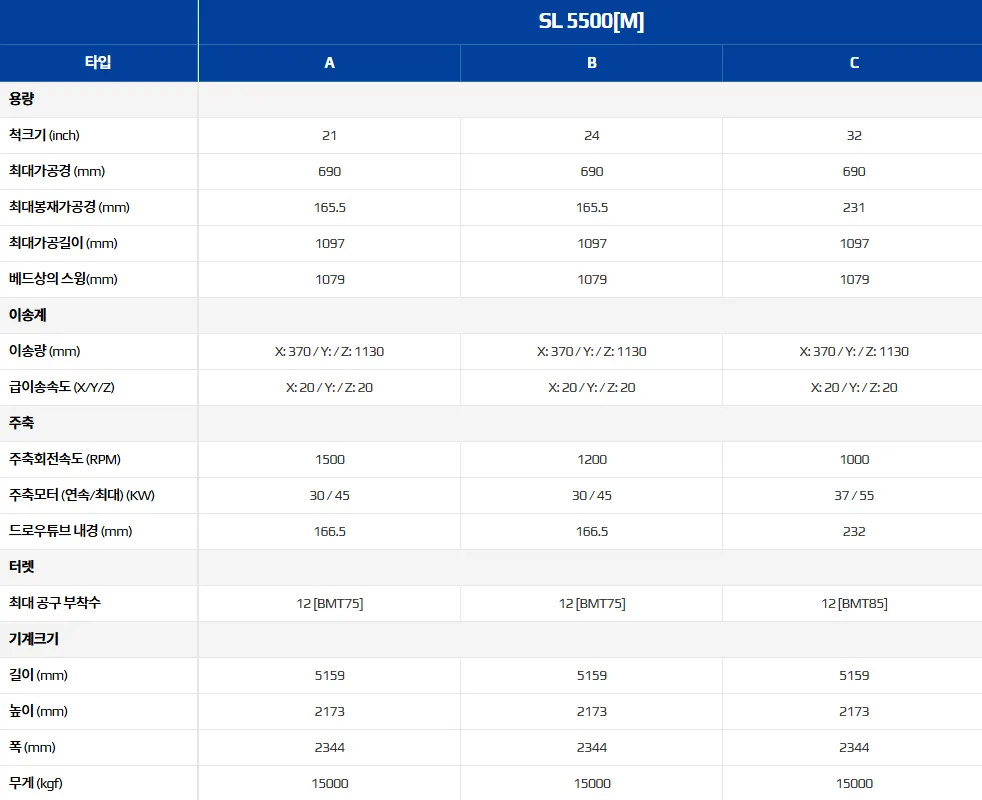Image resolution: width=982 pixels, height=800 pixels.
Task: Click the 최대 공구 부착수 row label
Action: (x=54, y=603)
